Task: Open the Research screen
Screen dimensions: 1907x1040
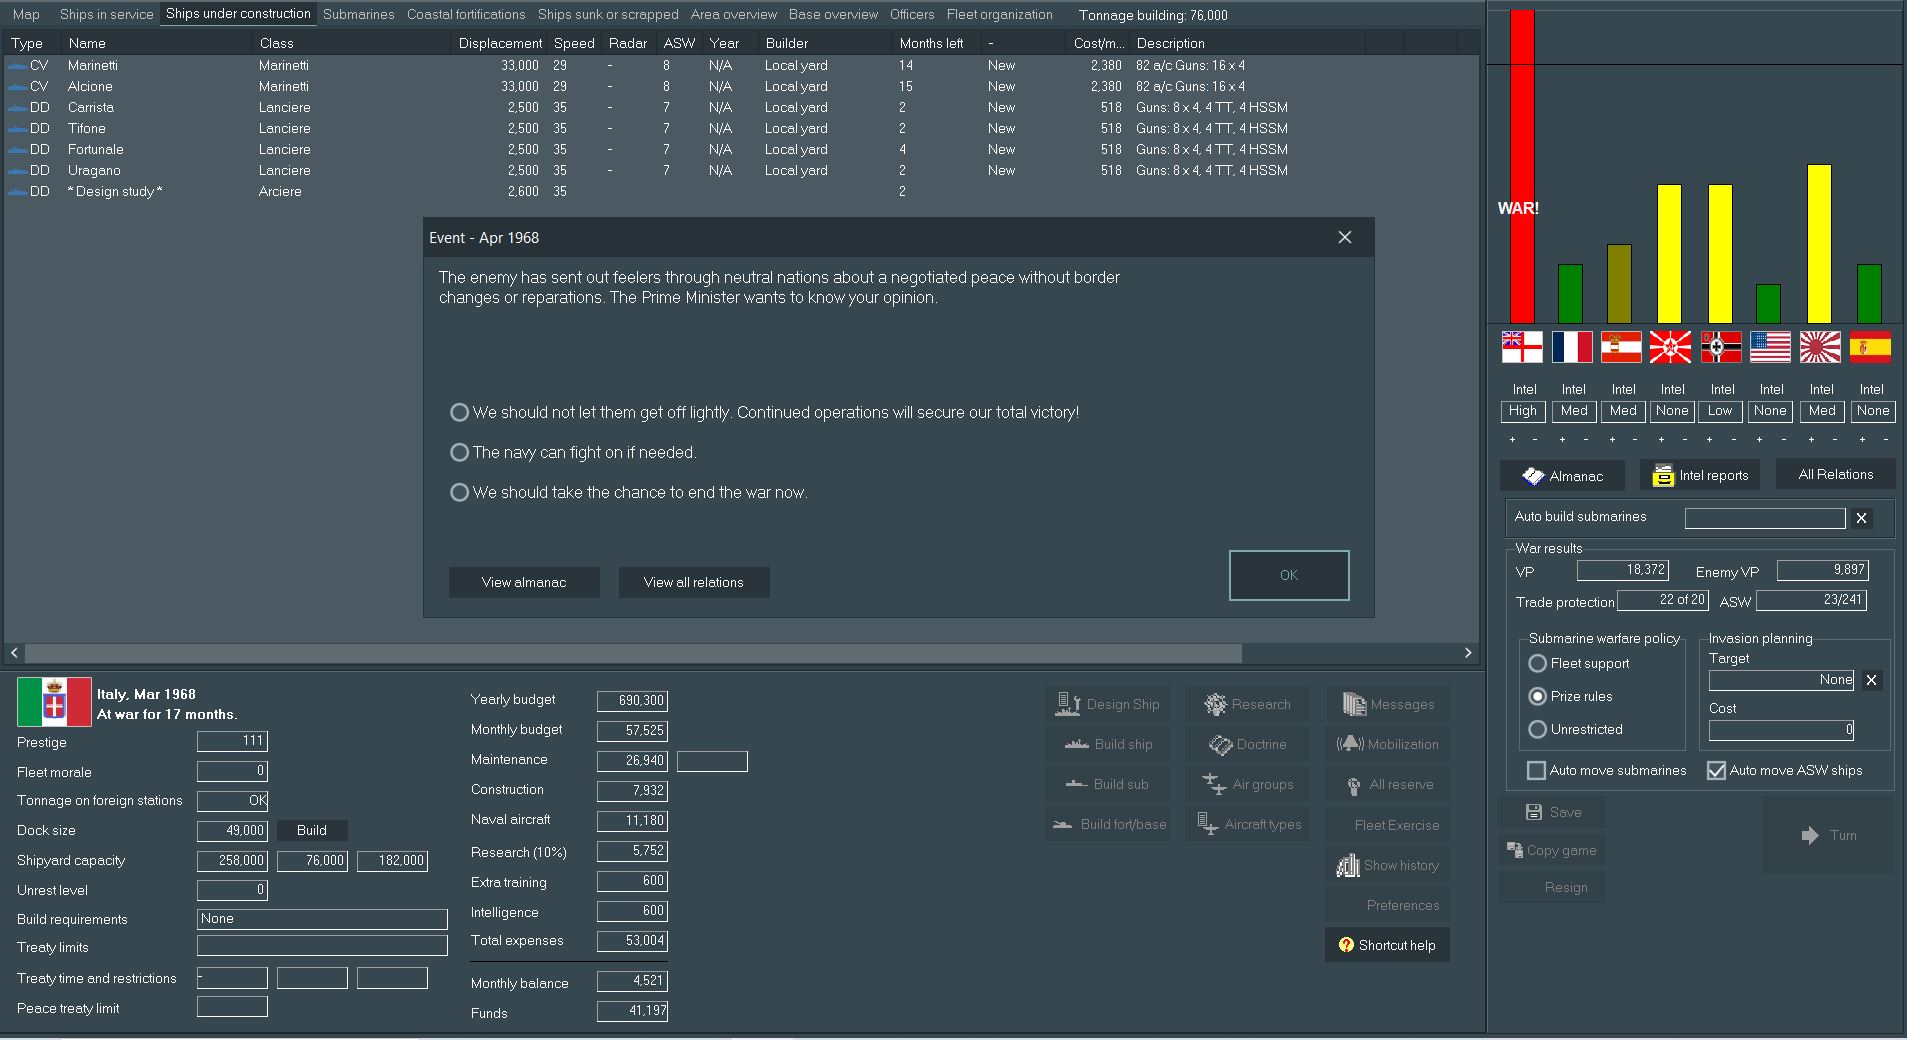Action: pos(1248,704)
